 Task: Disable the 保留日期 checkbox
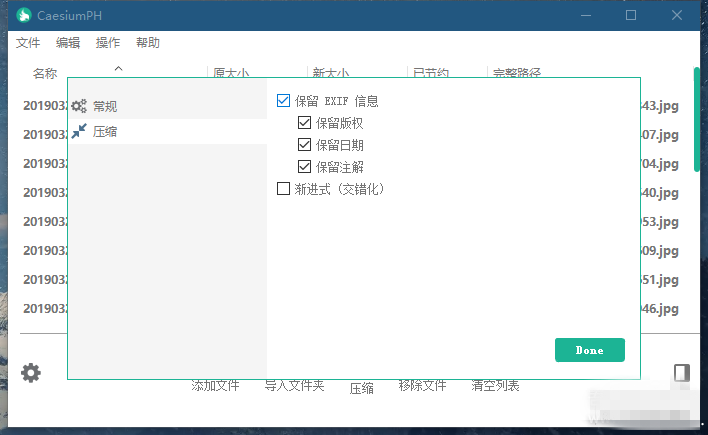coord(305,145)
